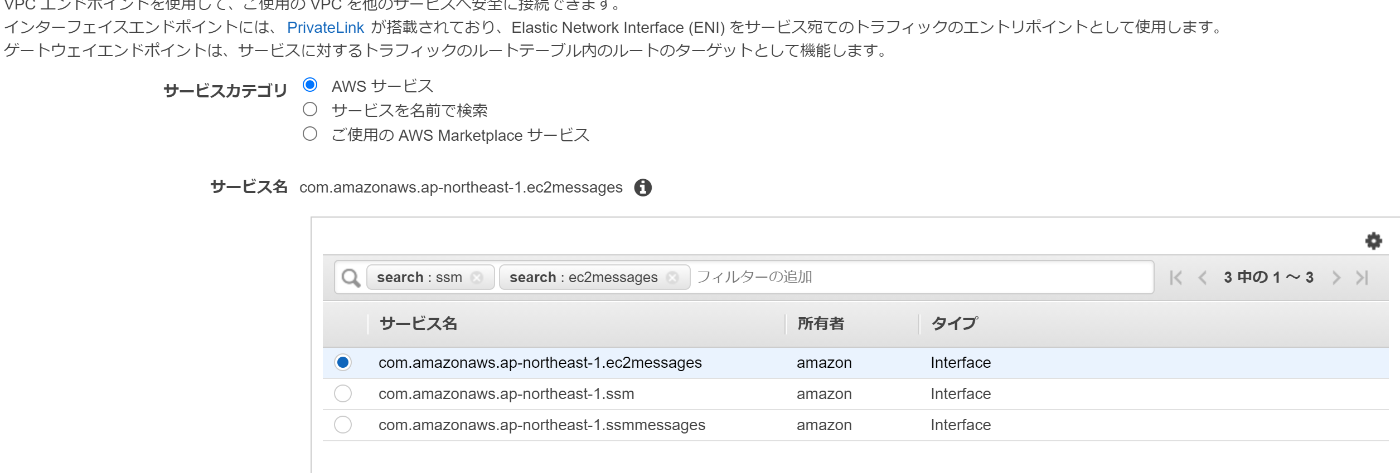Image resolution: width=1400 pixels, height=473 pixels.
Task: Select com.amazonaws.ap-northeast-1.ssm service radio
Action: pos(343,394)
